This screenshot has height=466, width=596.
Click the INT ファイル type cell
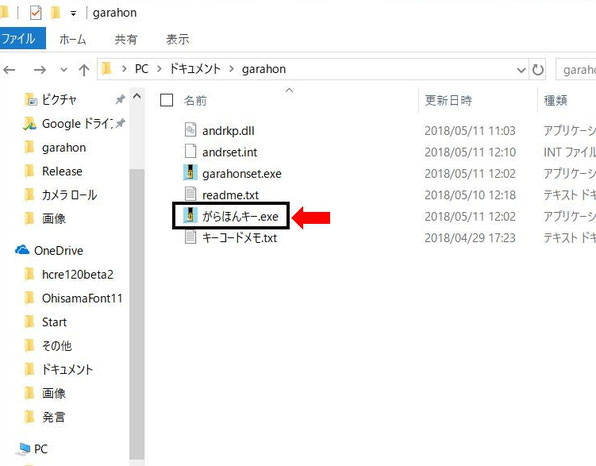[569, 152]
